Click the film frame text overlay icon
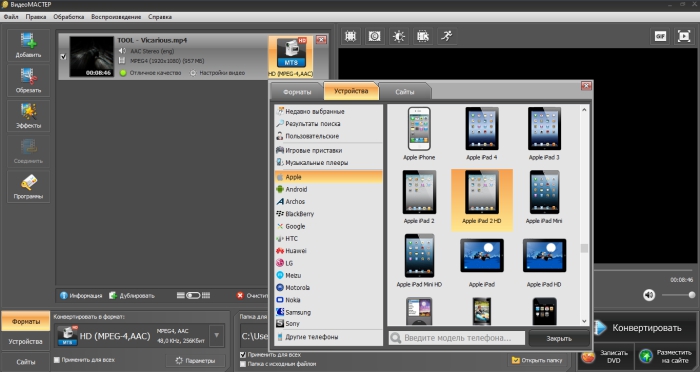This screenshot has height=372, width=700. click(423, 36)
